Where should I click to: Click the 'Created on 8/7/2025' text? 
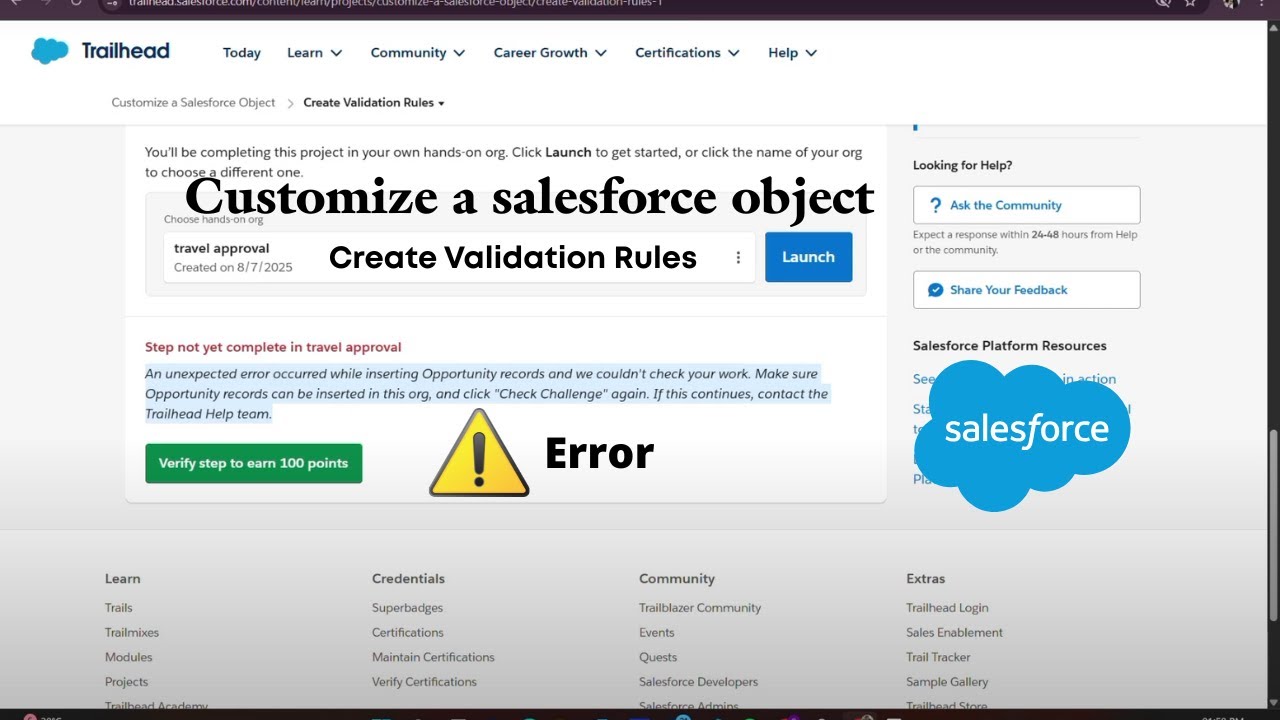click(x=233, y=268)
